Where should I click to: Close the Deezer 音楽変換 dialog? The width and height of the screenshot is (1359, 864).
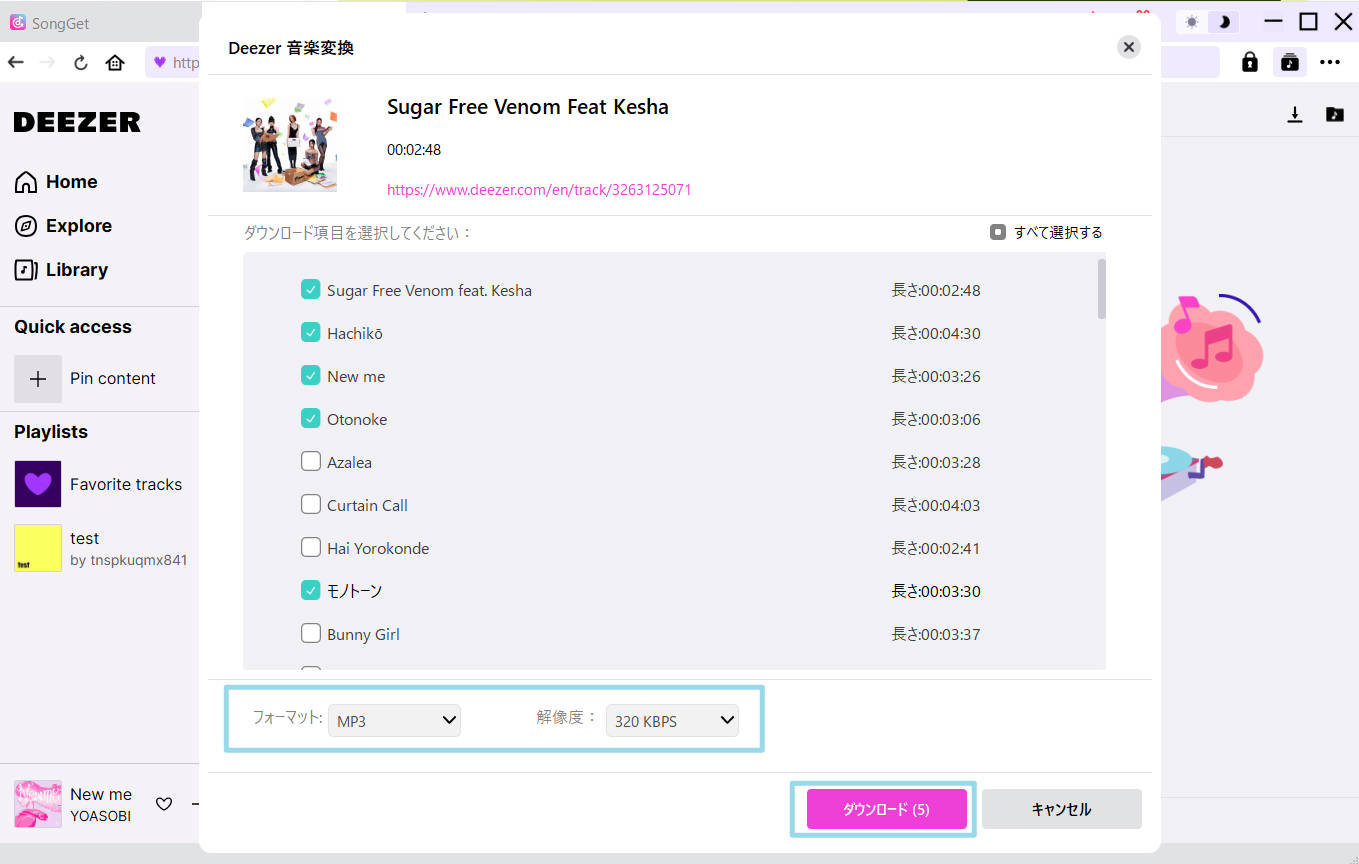[x=1129, y=47]
